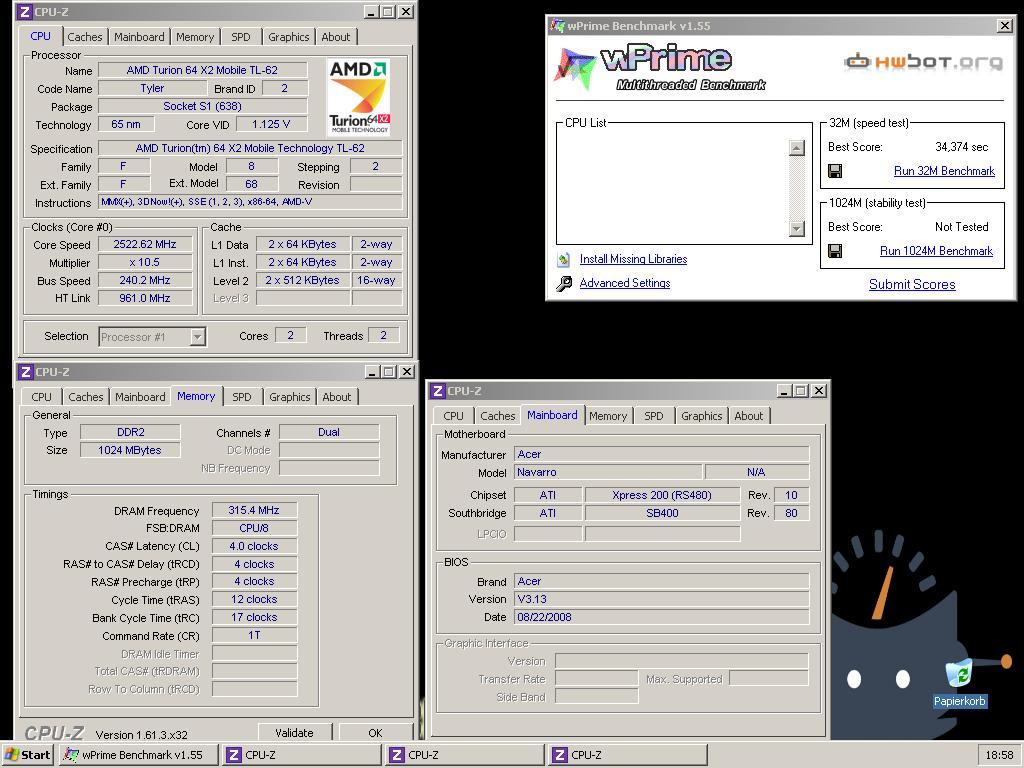Click the DRAM Frequency value 315.4 MHz

click(x=254, y=510)
